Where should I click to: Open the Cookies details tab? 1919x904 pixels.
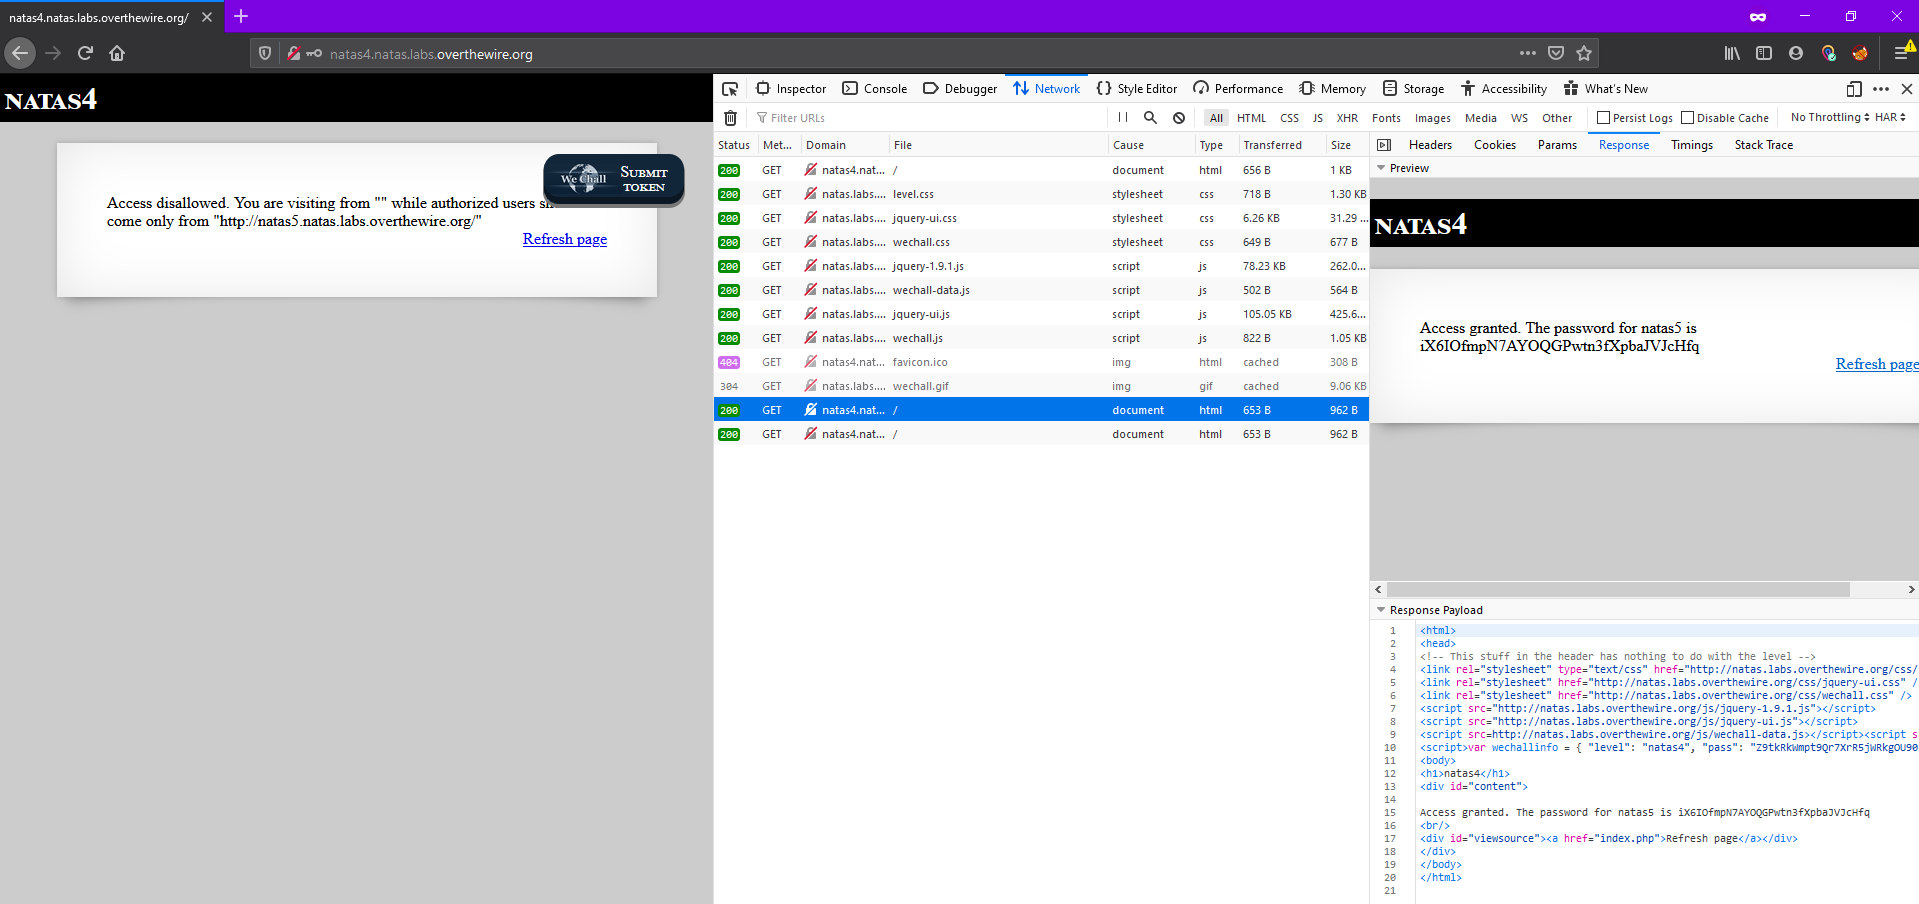(1495, 145)
